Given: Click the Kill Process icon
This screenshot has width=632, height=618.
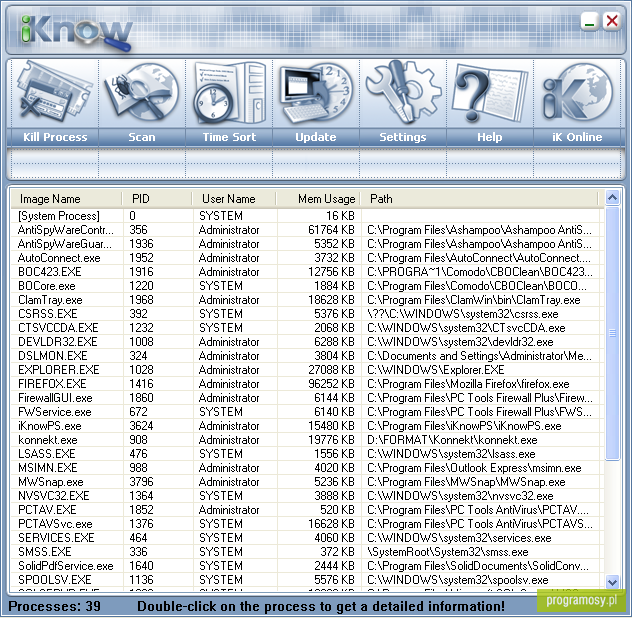Looking at the screenshot, I should click(x=55, y=94).
